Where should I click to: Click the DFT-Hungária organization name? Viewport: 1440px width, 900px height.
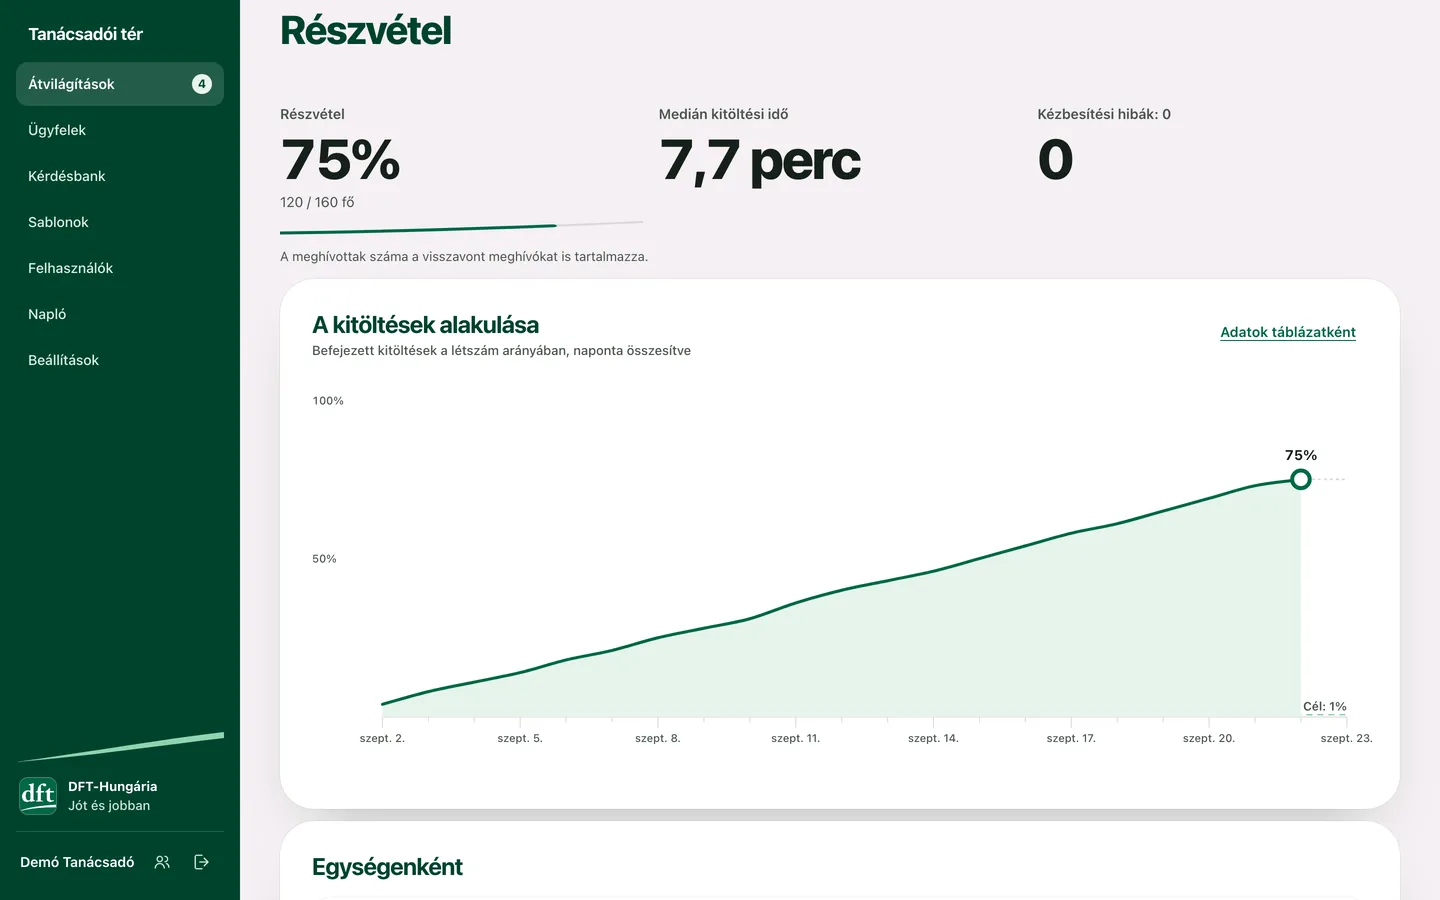(x=112, y=786)
